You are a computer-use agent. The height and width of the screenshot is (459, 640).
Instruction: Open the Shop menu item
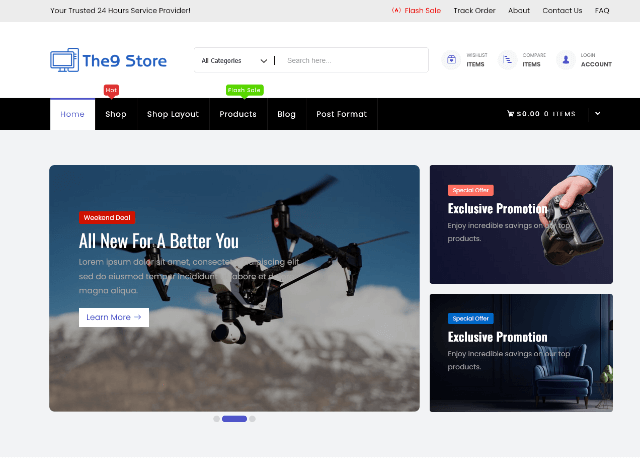coord(116,114)
